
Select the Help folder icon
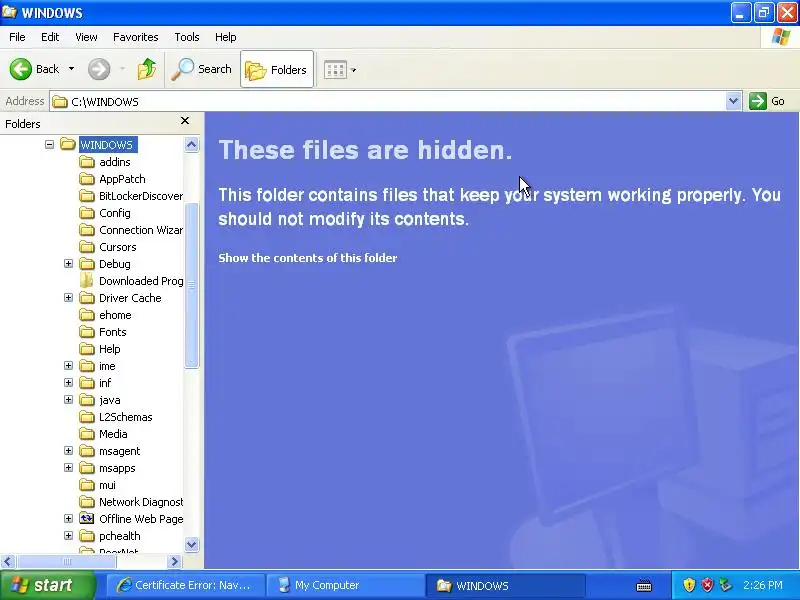pyautogui.click(x=87, y=349)
